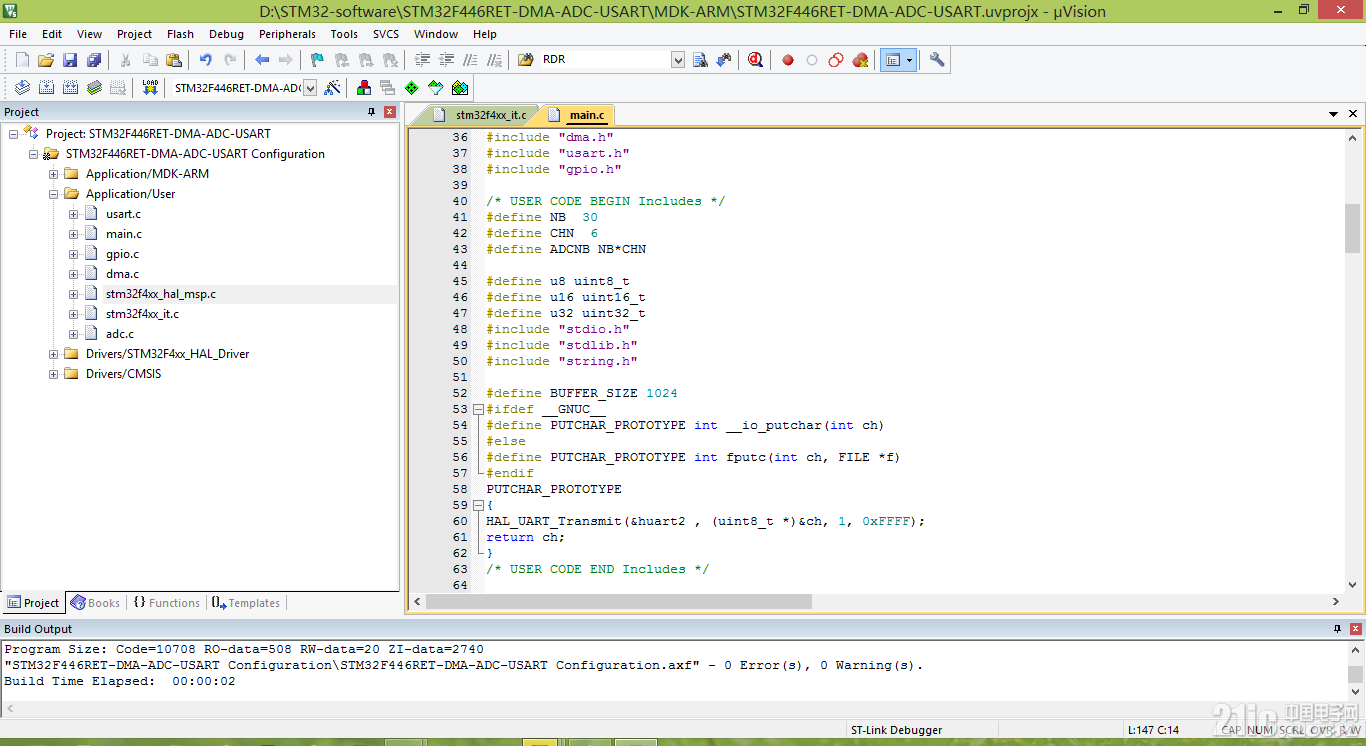Build the target with the Build icon
This screenshot has width=1366, height=746.
[x=46, y=88]
